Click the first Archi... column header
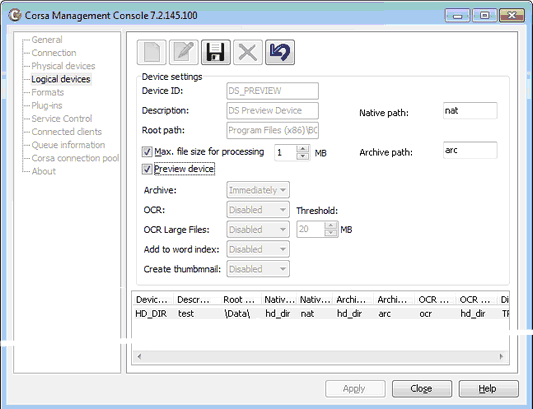This screenshot has width=533, height=409. coord(353,300)
